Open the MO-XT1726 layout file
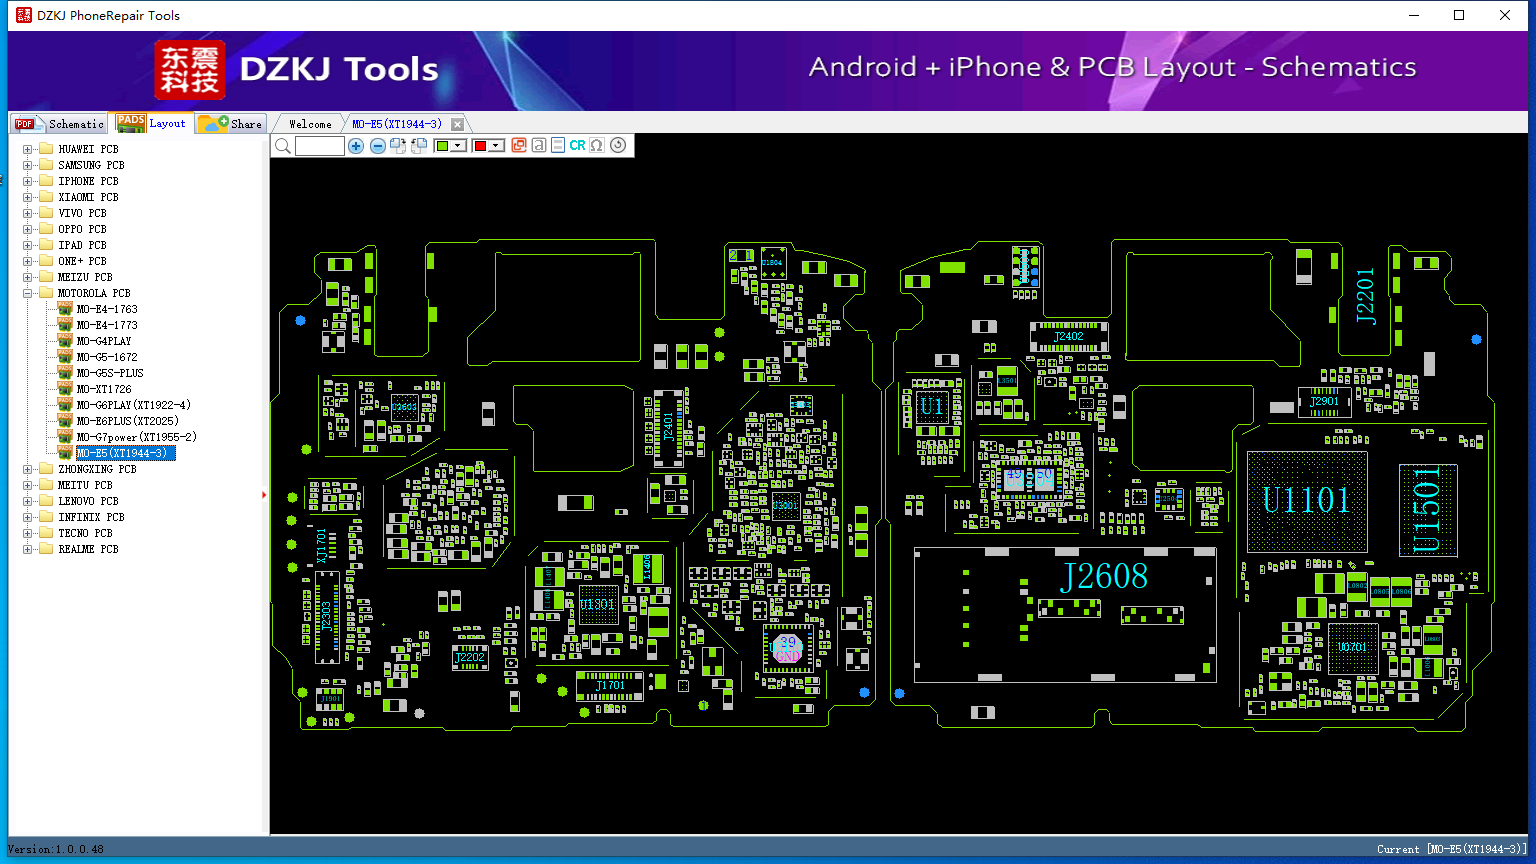1536x864 pixels. point(104,389)
